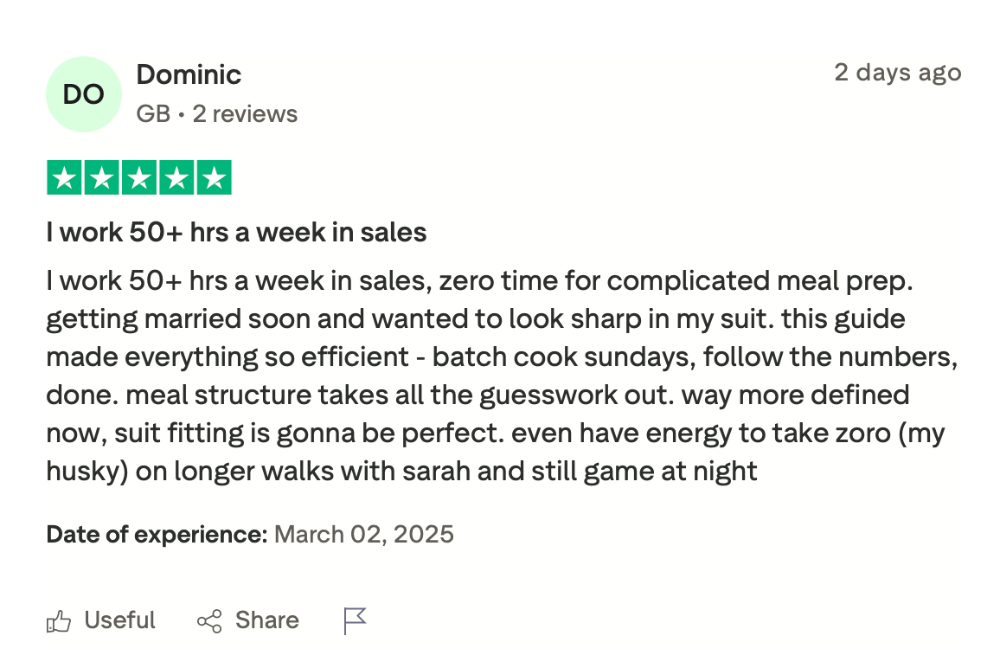1000x668 pixels.
Task: Click the fifth (last) rating star
Action: (213, 178)
